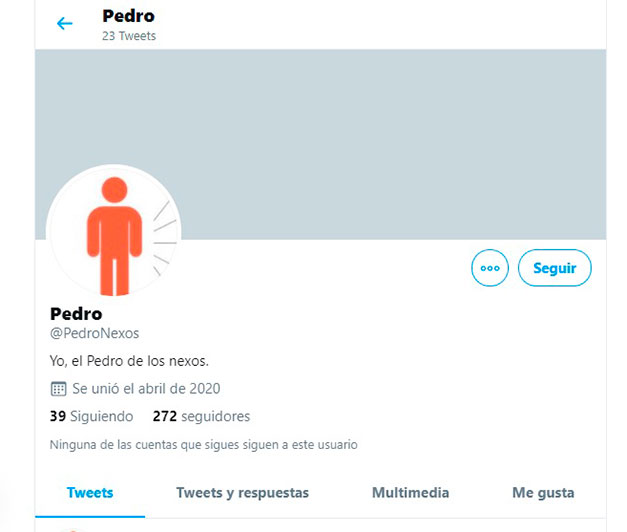The height and width of the screenshot is (532, 627).
Task: View the 272 seguidores list
Action: click(x=201, y=416)
